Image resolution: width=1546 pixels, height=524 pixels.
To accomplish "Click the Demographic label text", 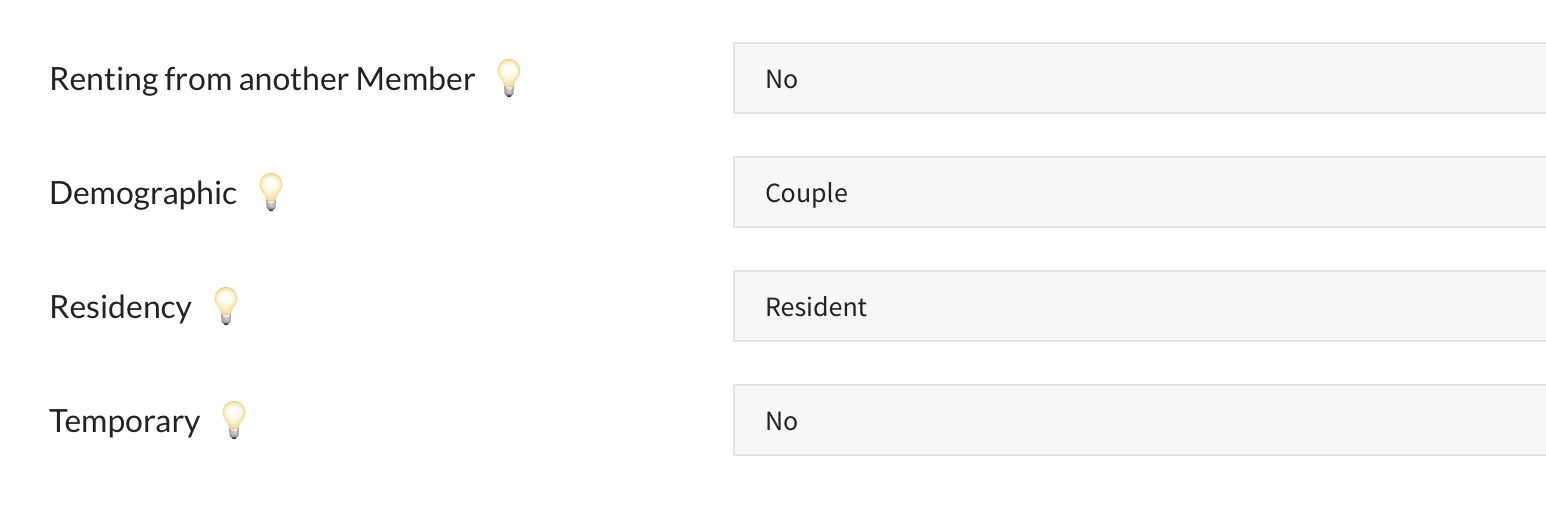I will pos(143,193).
